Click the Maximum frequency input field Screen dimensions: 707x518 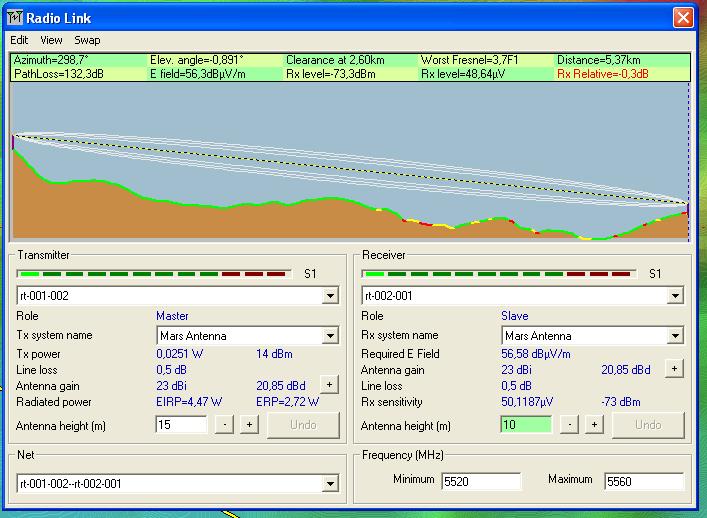(x=643, y=481)
